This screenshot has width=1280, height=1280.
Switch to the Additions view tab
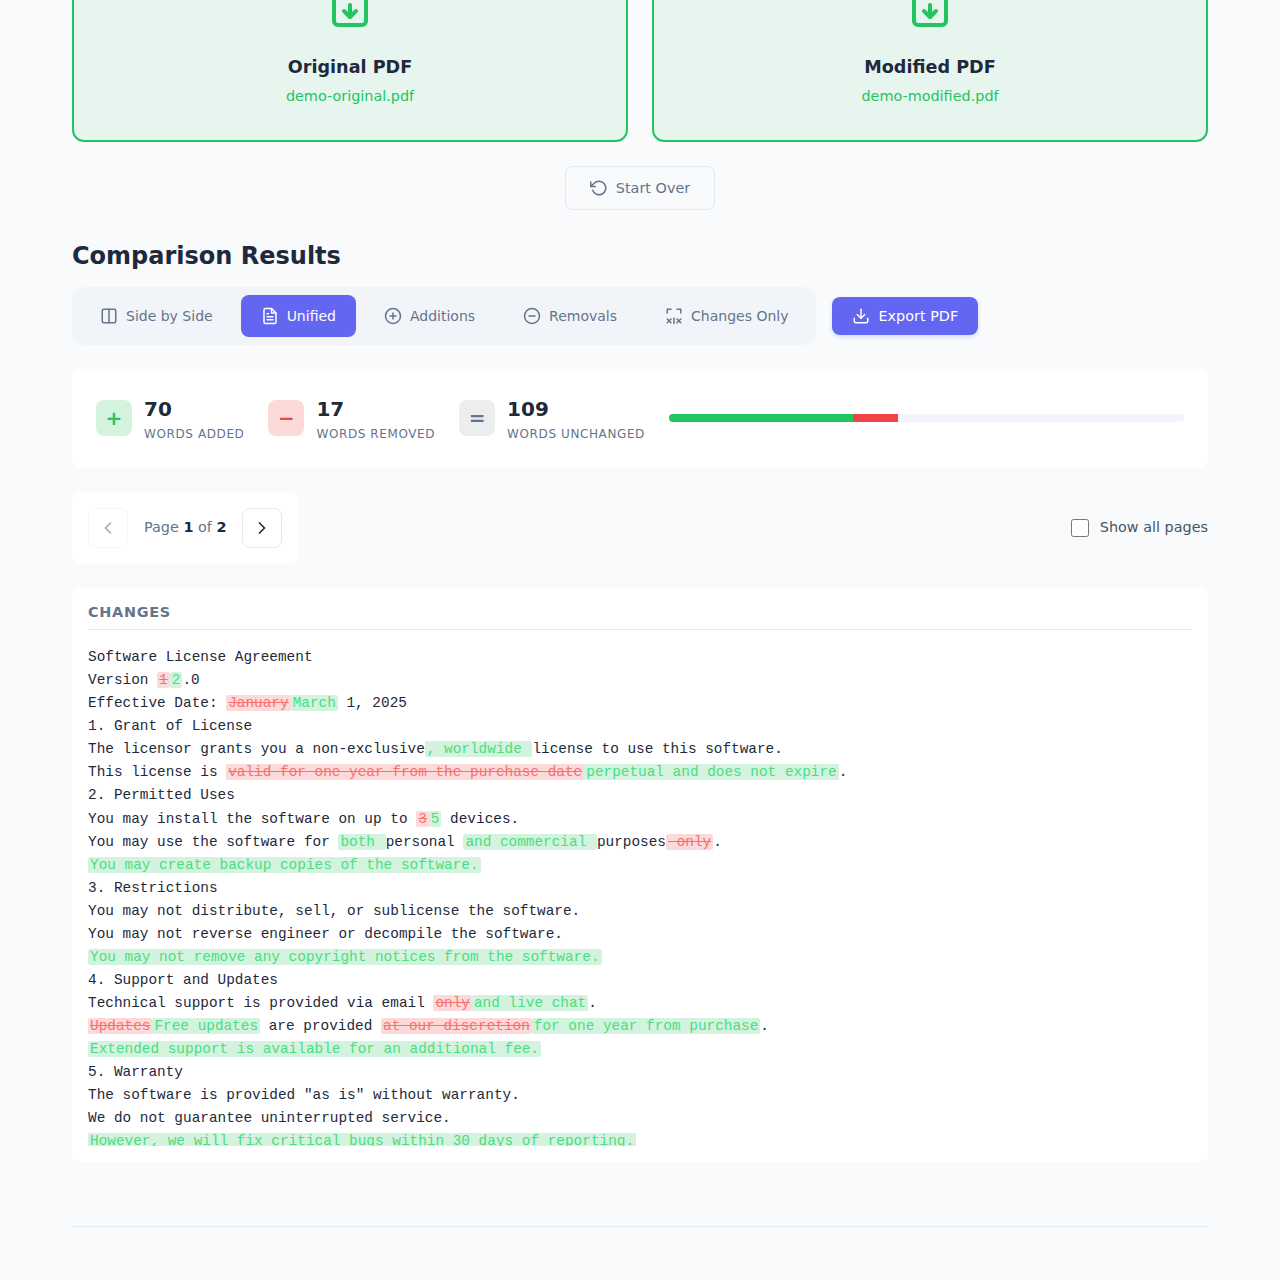pos(430,316)
